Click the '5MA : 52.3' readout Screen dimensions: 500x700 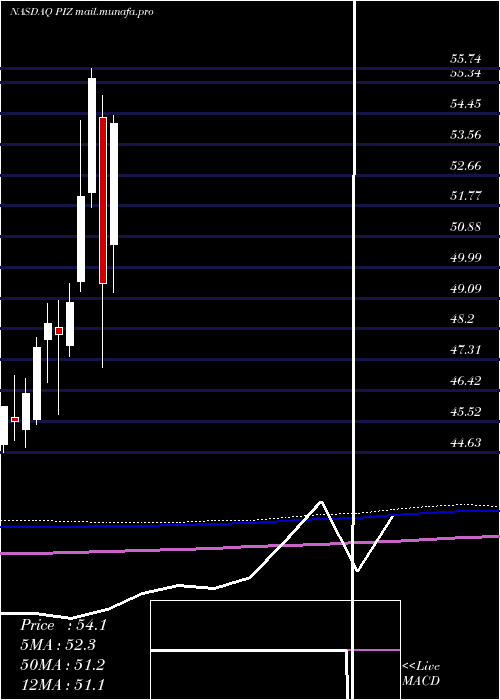(58, 645)
